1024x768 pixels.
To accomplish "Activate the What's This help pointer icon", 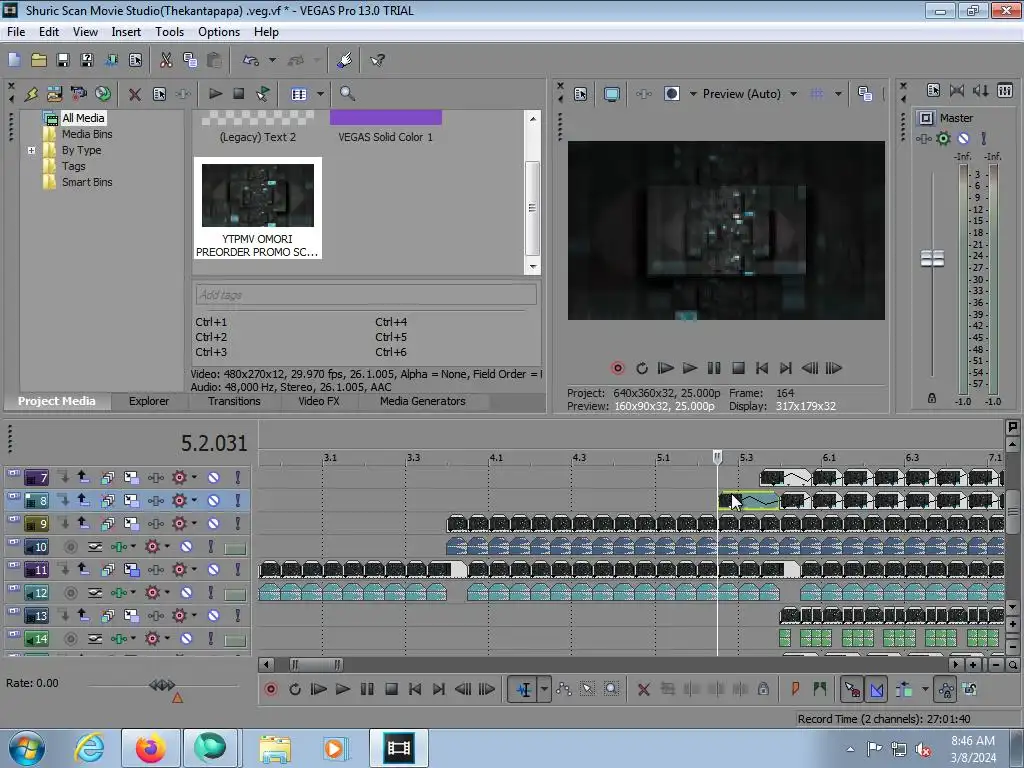I will coord(377,60).
